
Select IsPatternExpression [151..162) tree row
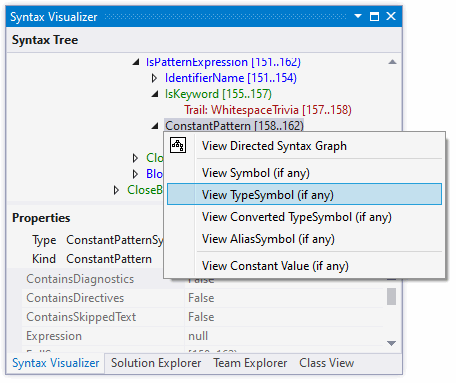223,62
